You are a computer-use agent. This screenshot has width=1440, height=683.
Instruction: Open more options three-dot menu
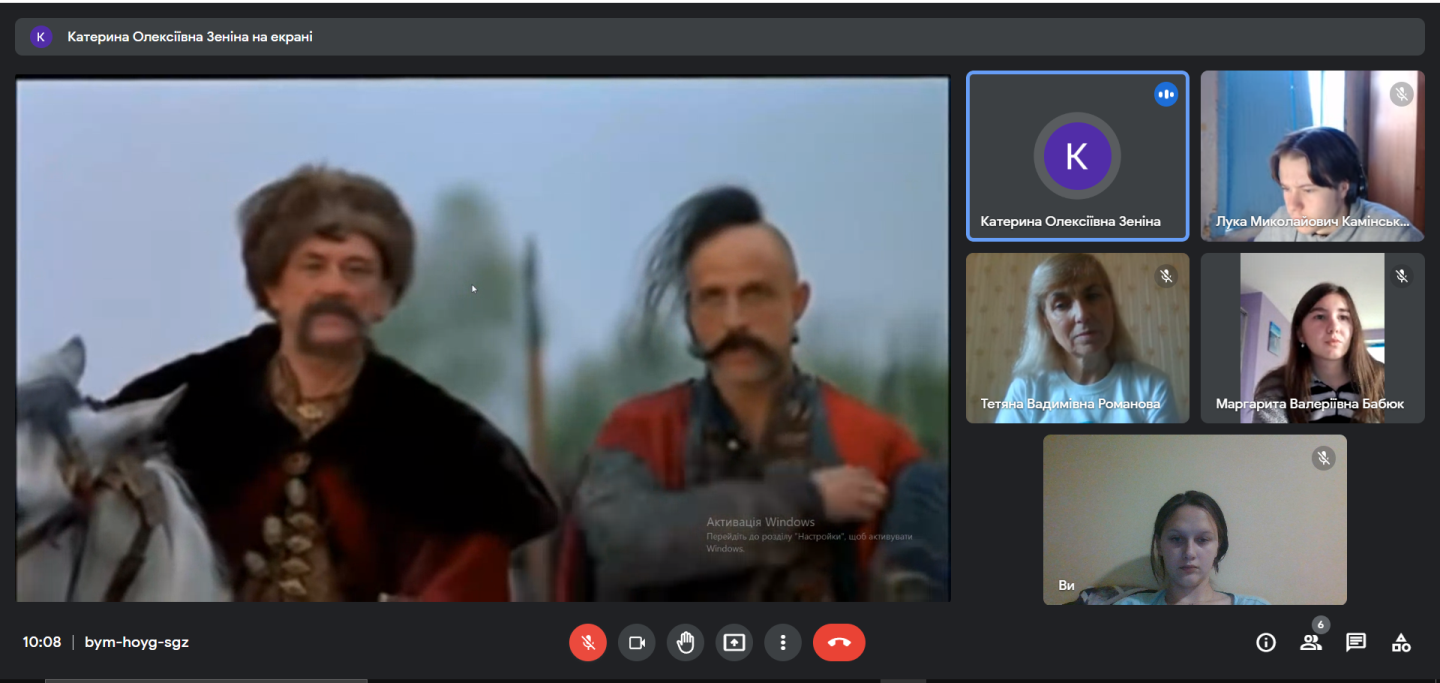coord(783,643)
